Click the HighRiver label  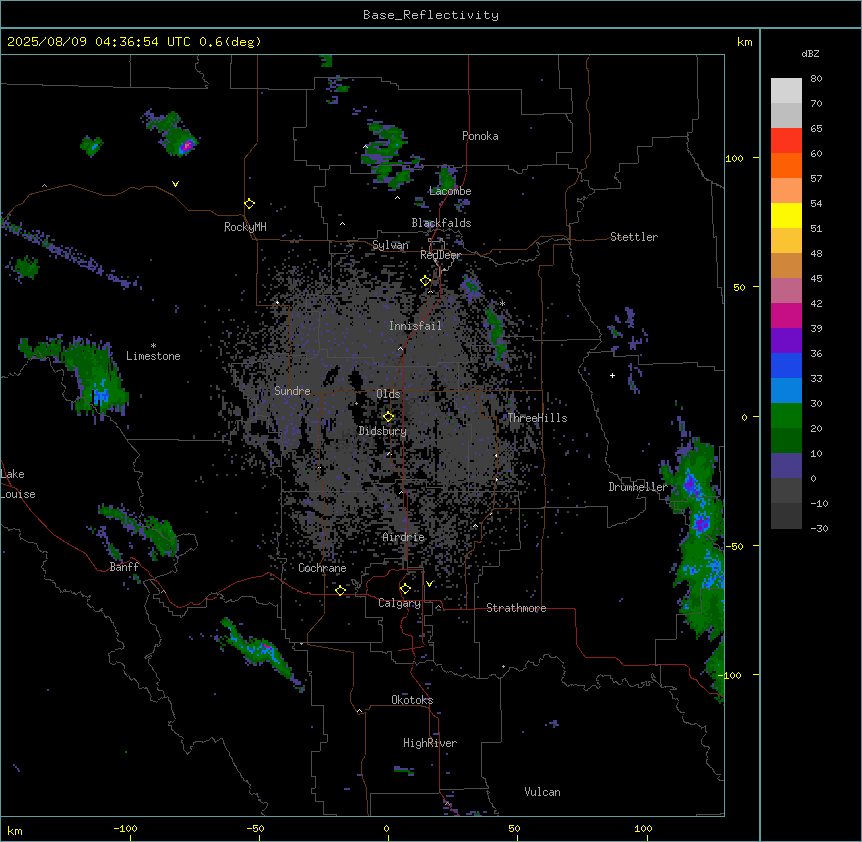(x=430, y=743)
